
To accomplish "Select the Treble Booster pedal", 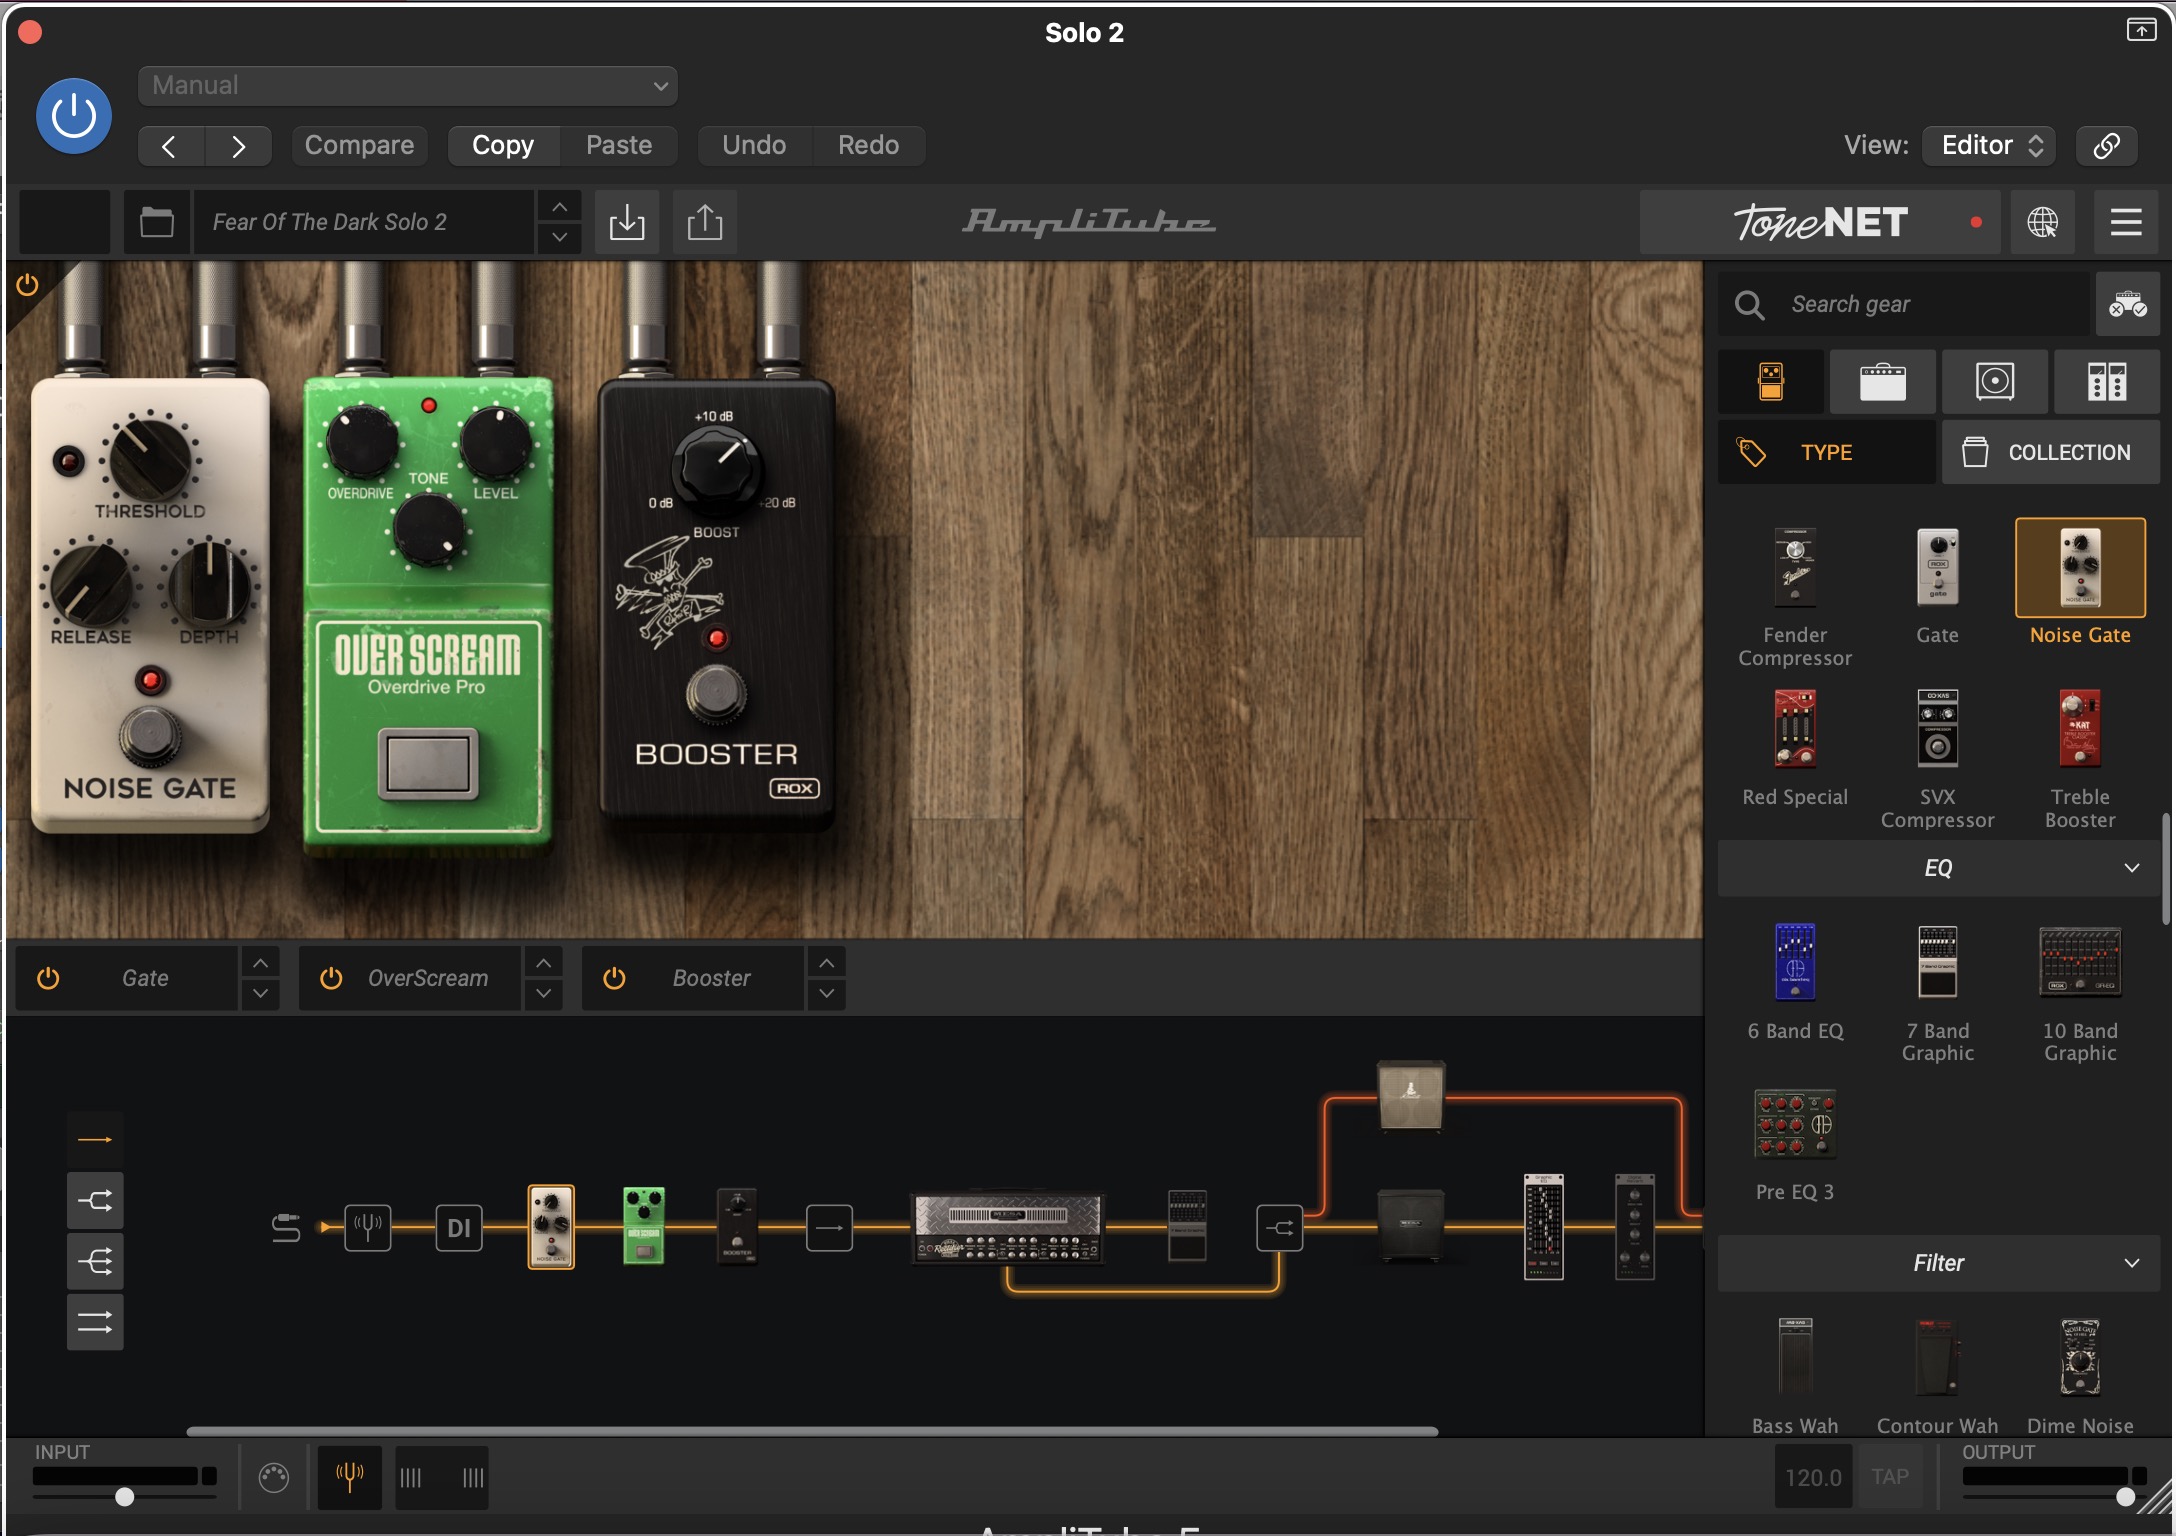I will click(2080, 728).
